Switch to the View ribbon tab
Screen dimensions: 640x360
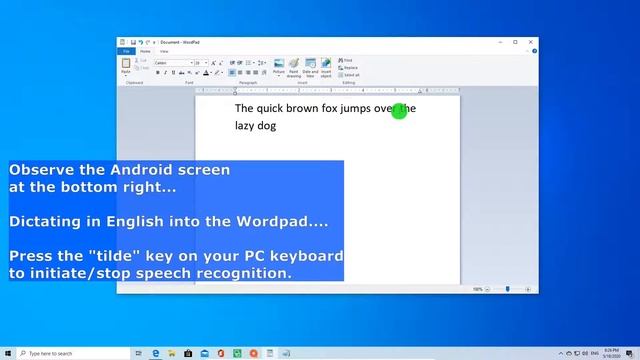tap(164, 51)
